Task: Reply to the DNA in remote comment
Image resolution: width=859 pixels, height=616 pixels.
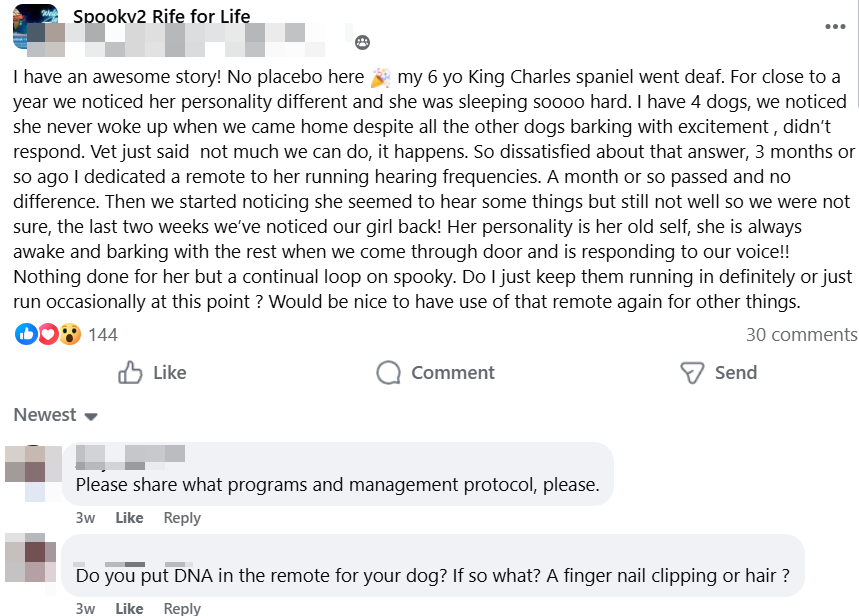Action: [182, 608]
